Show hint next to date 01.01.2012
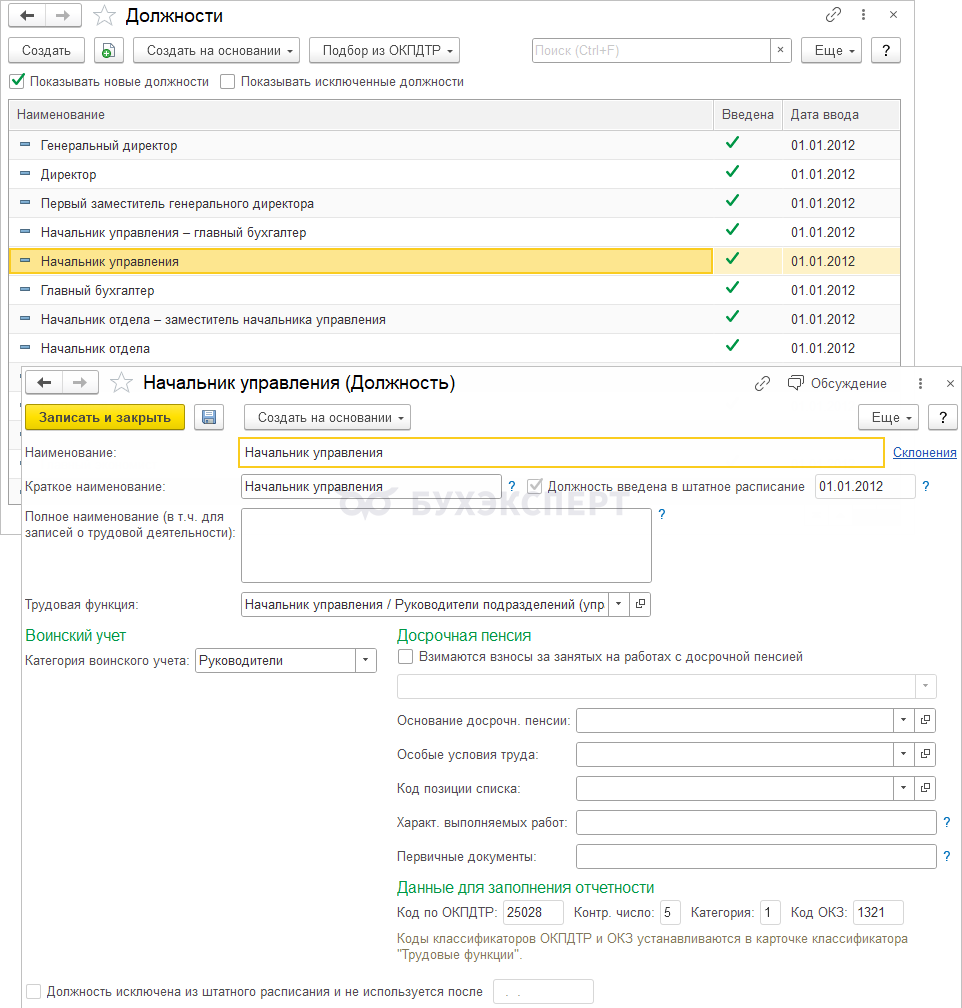This screenshot has height=1008, width=962. [x=926, y=486]
